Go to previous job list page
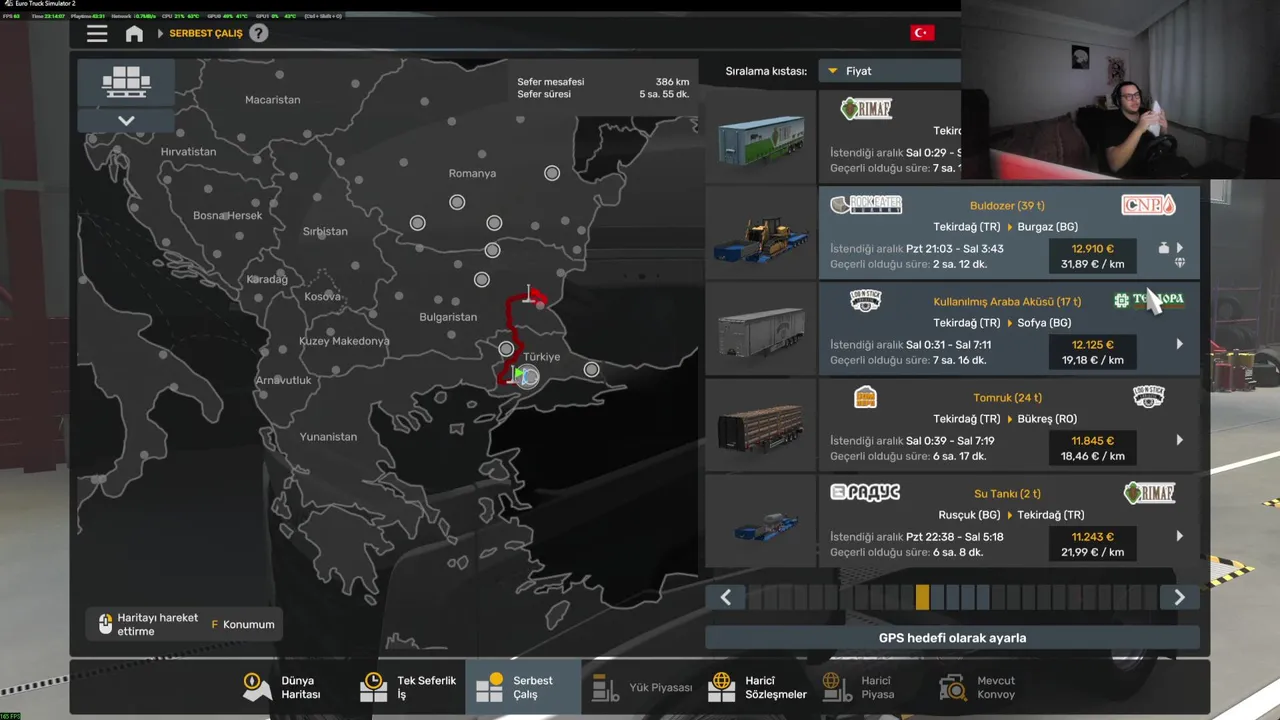 pos(726,597)
